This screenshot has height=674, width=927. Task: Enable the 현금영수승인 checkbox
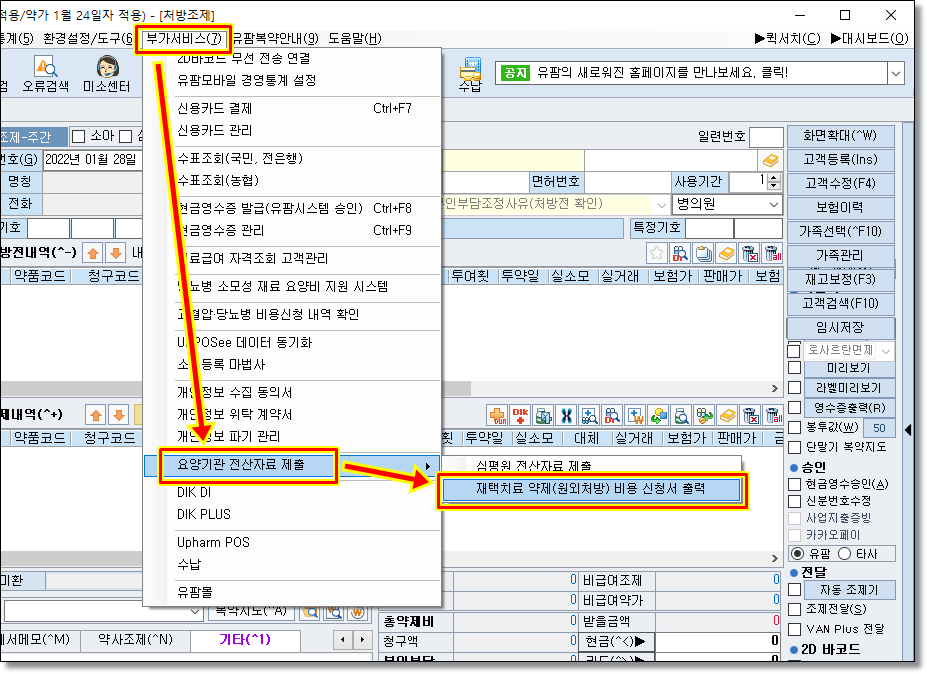click(793, 485)
